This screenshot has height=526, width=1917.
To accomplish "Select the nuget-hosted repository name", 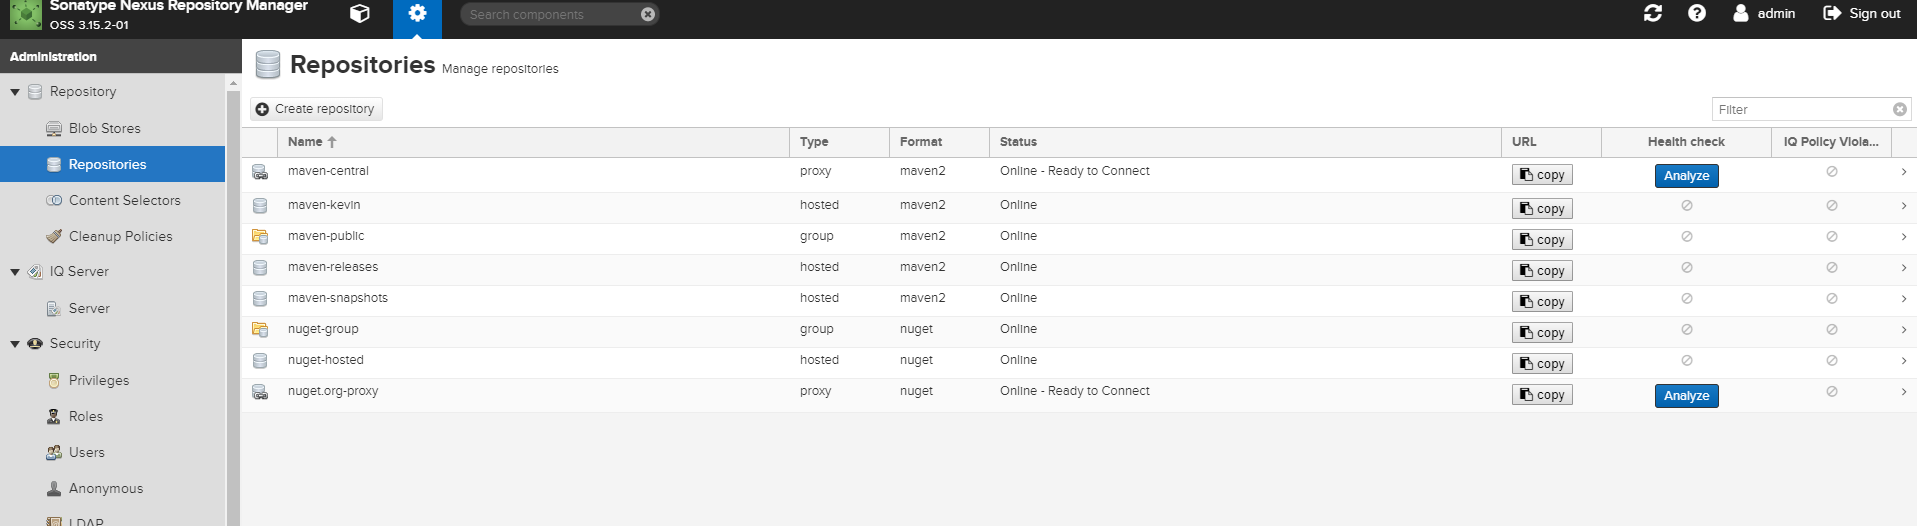I will point(326,360).
